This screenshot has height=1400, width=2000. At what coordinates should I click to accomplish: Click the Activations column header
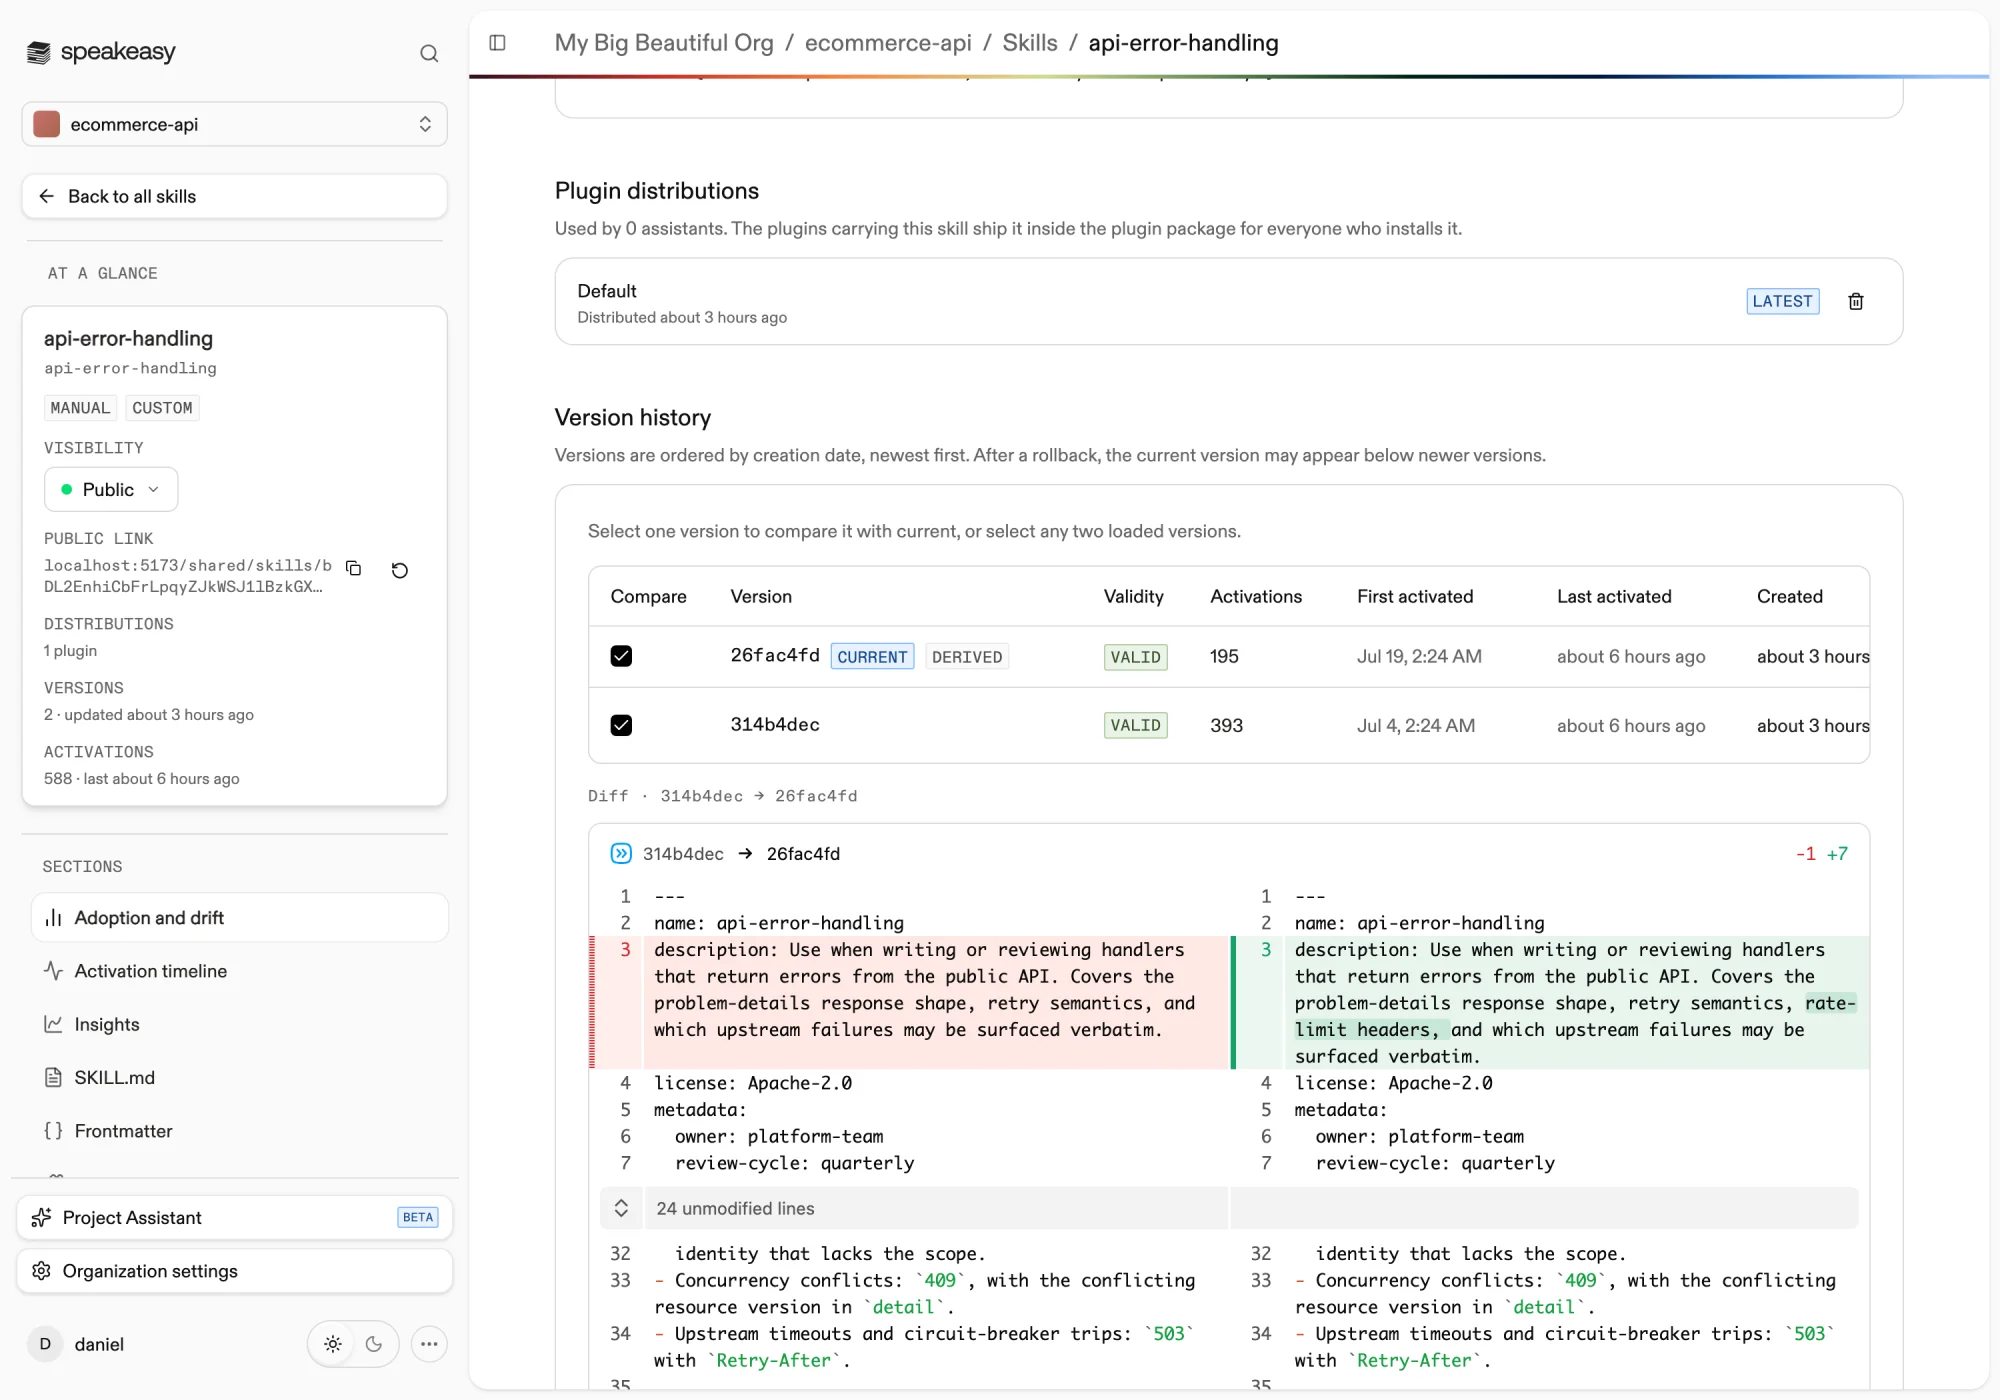click(1256, 596)
